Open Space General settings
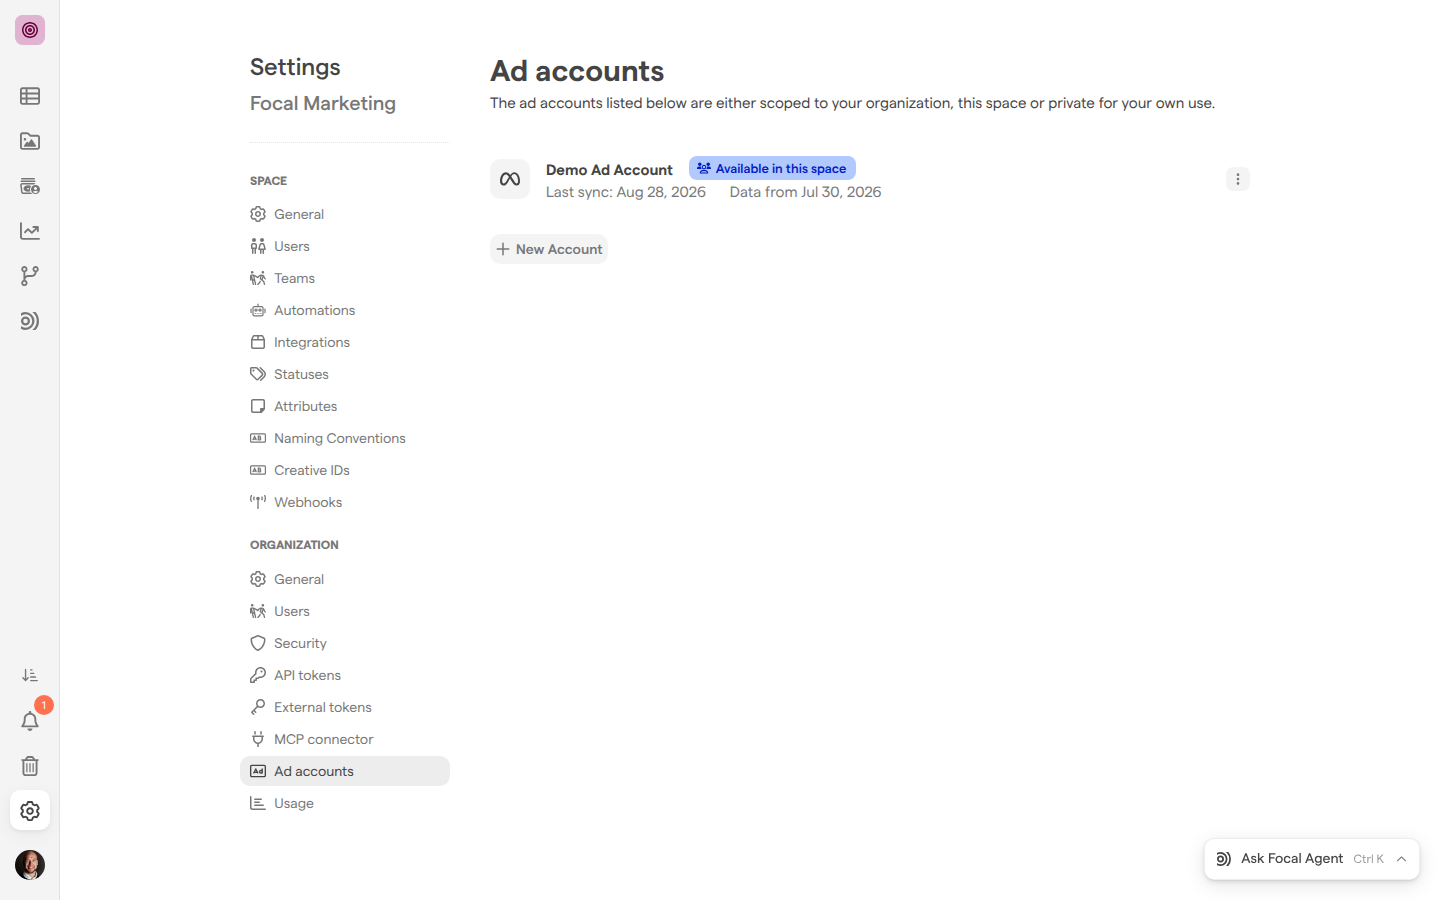 [345, 214]
